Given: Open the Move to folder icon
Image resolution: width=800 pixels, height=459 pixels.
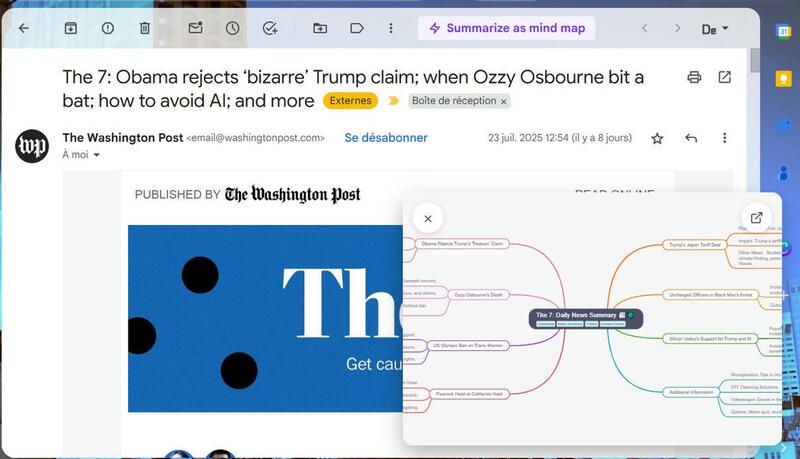Looking at the screenshot, I should [x=320, y=28].
